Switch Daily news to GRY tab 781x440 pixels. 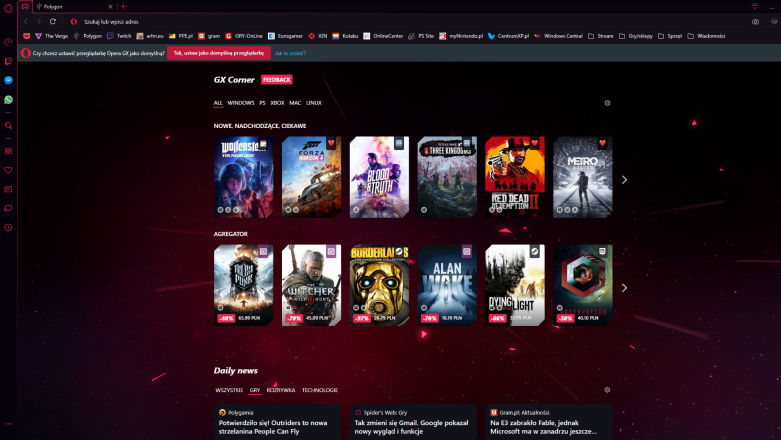[255, 390]
